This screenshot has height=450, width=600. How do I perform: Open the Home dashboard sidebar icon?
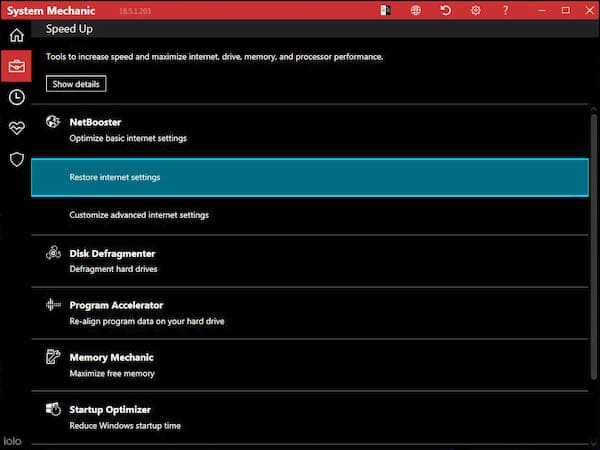(16, 35)
